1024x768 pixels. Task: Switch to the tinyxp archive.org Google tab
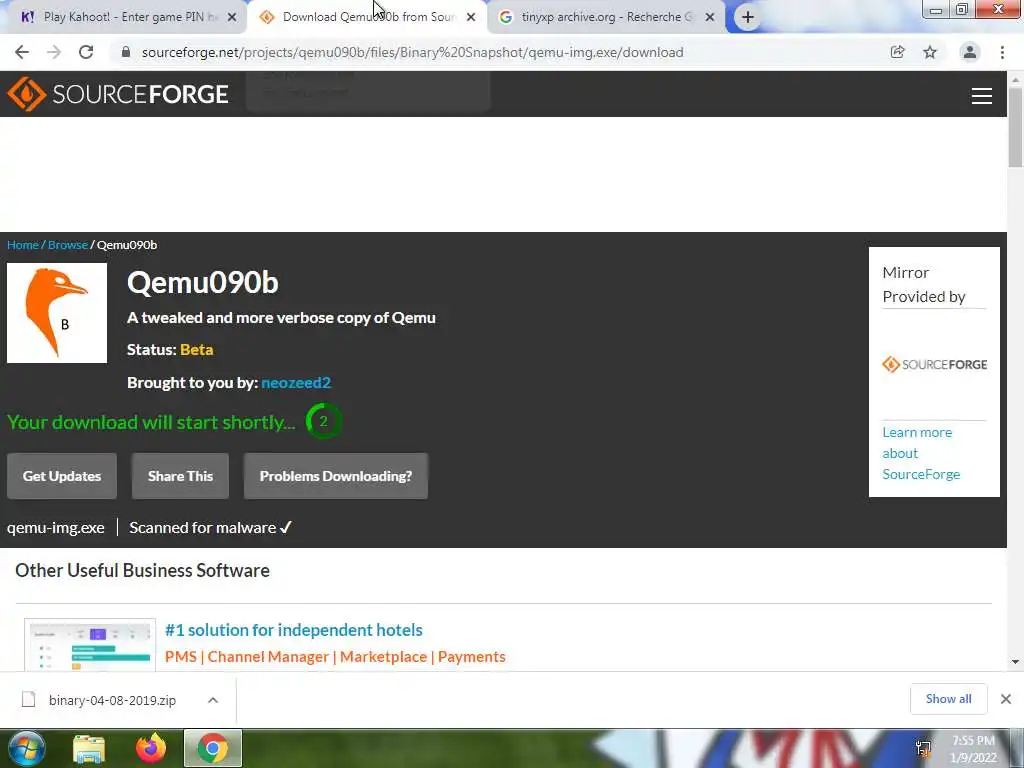click(606, 17)
